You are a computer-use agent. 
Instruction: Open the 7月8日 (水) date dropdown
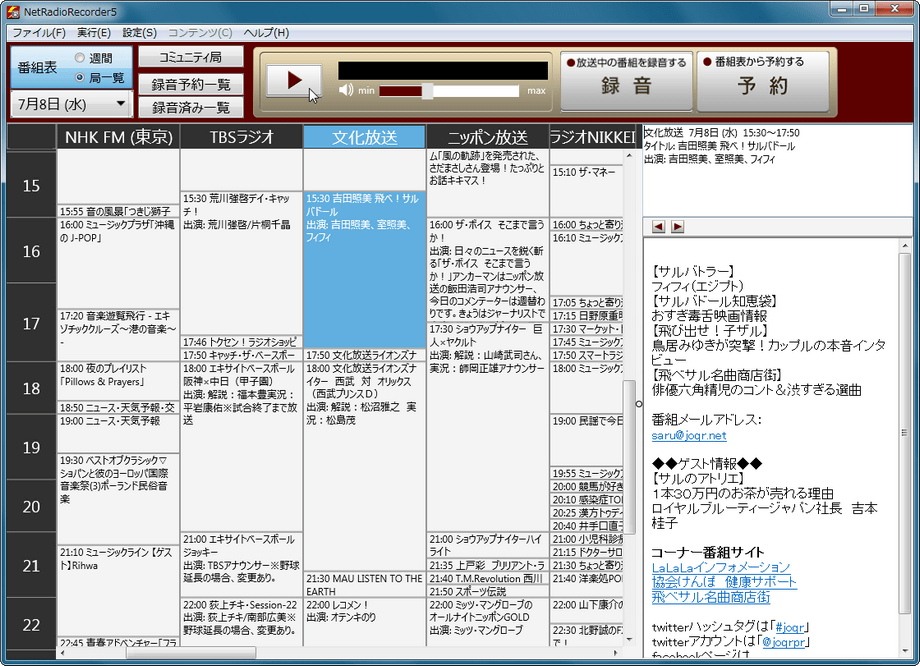(x=72, y=104)
